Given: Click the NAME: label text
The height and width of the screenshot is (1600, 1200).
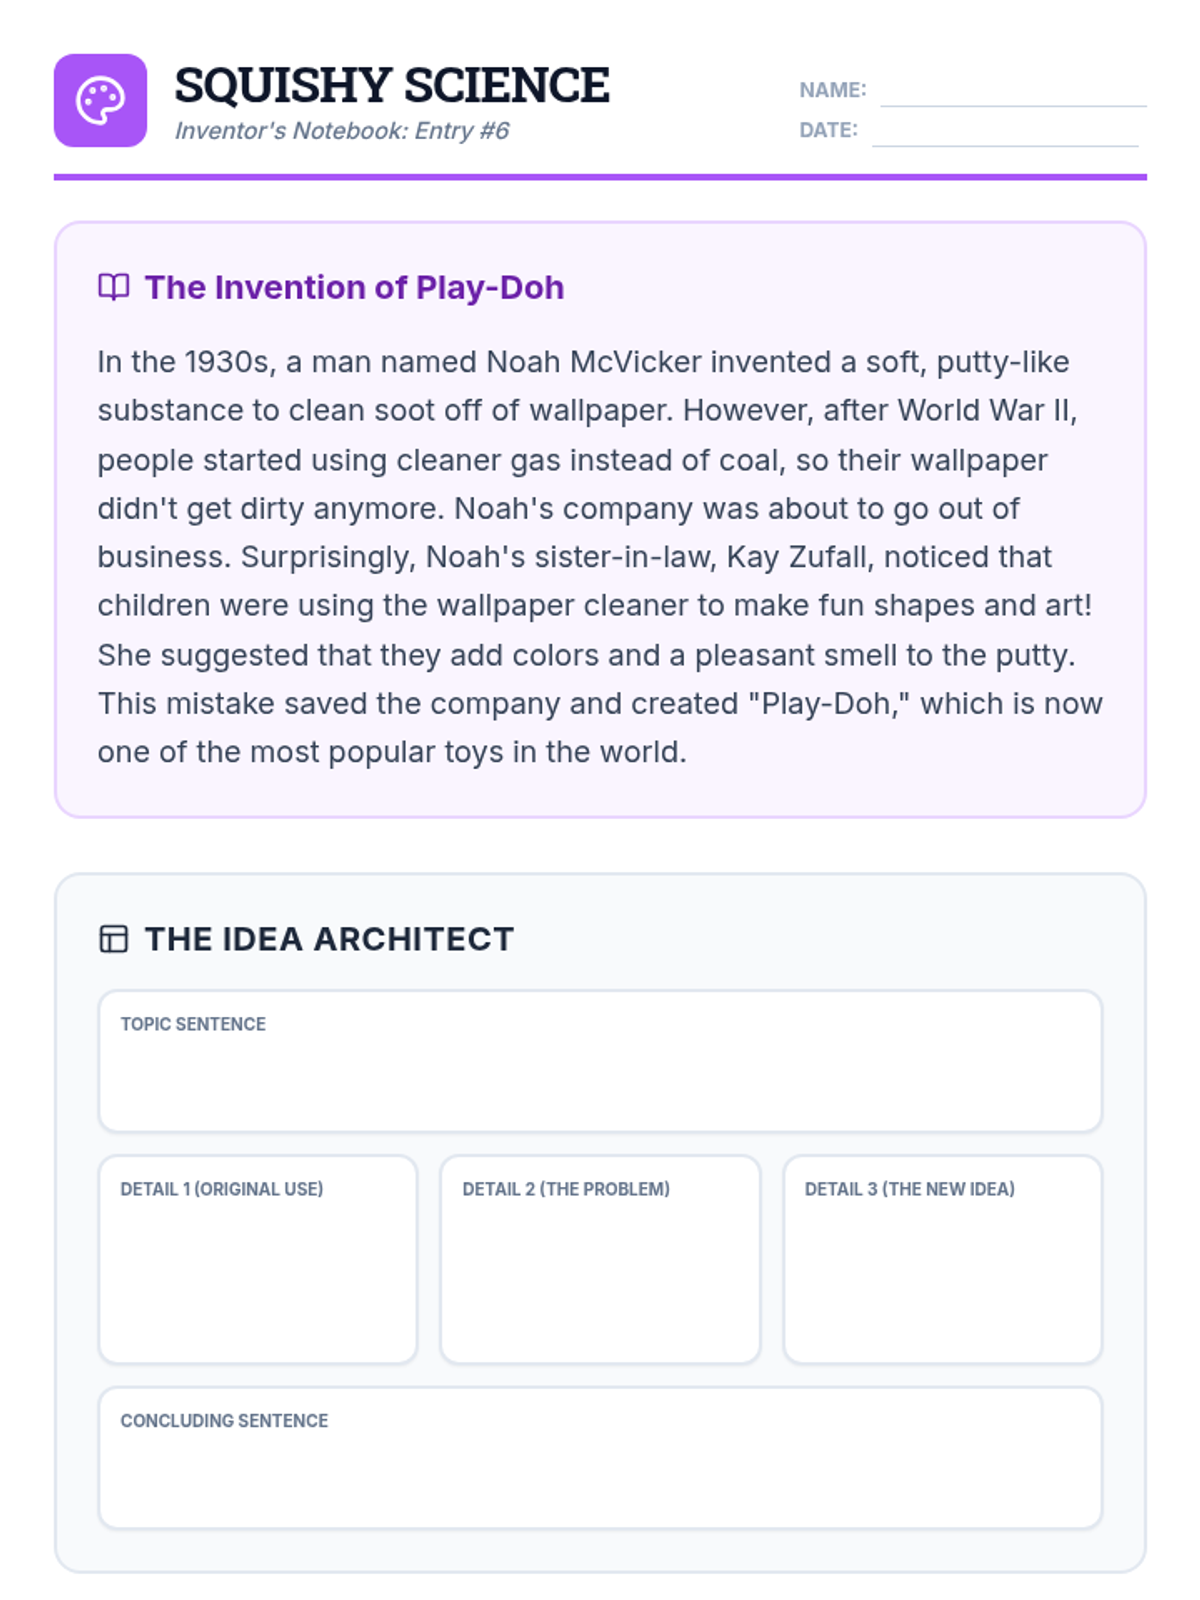Looking at the screenshot, I should pos(832,90).
